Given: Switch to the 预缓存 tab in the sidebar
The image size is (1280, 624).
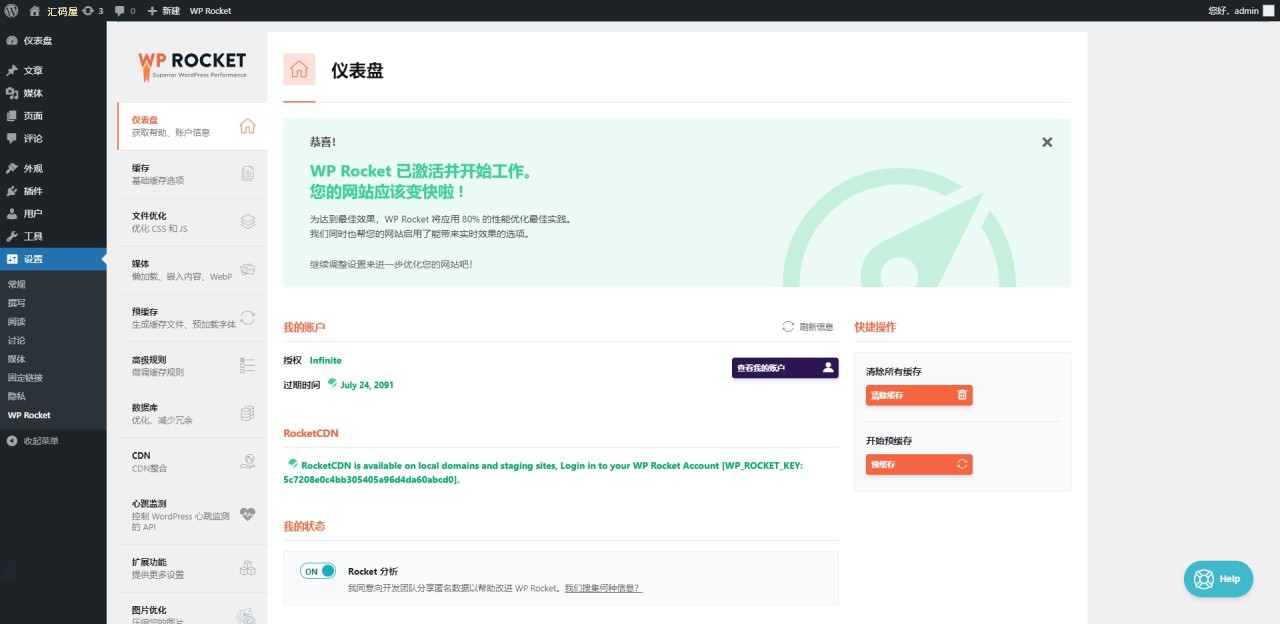Looking at the screenshot, I should pos(192,318).
